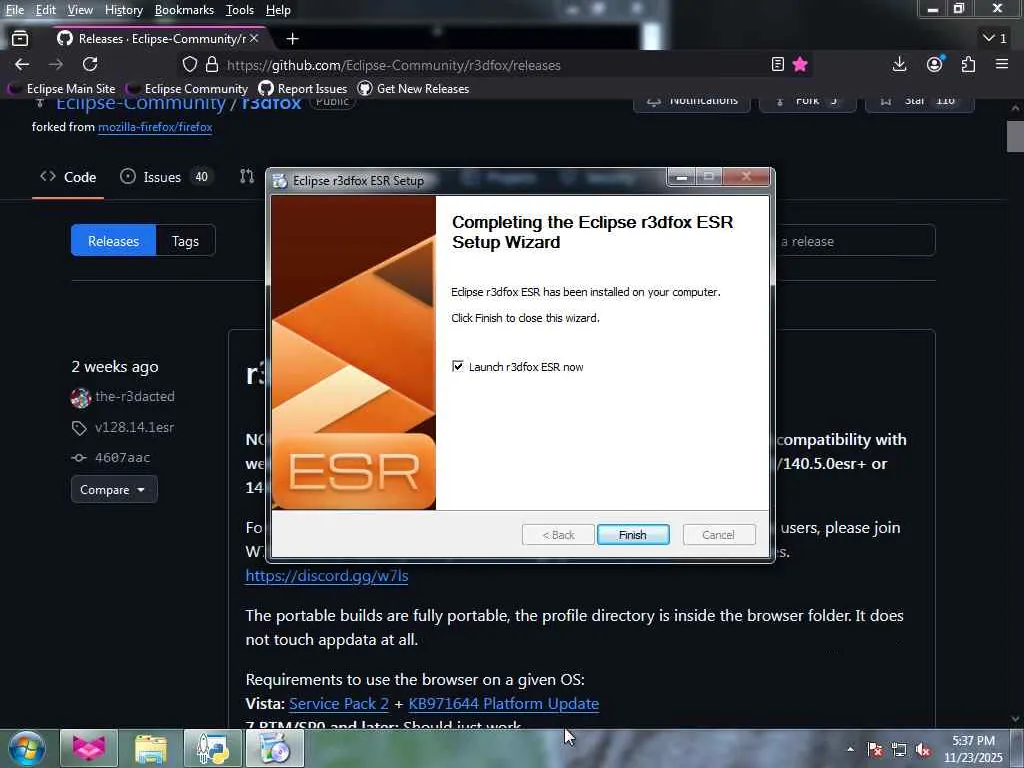Open the extensions puzzle icon
Viewport: 1024px width, 768px height.
(968, 64)
